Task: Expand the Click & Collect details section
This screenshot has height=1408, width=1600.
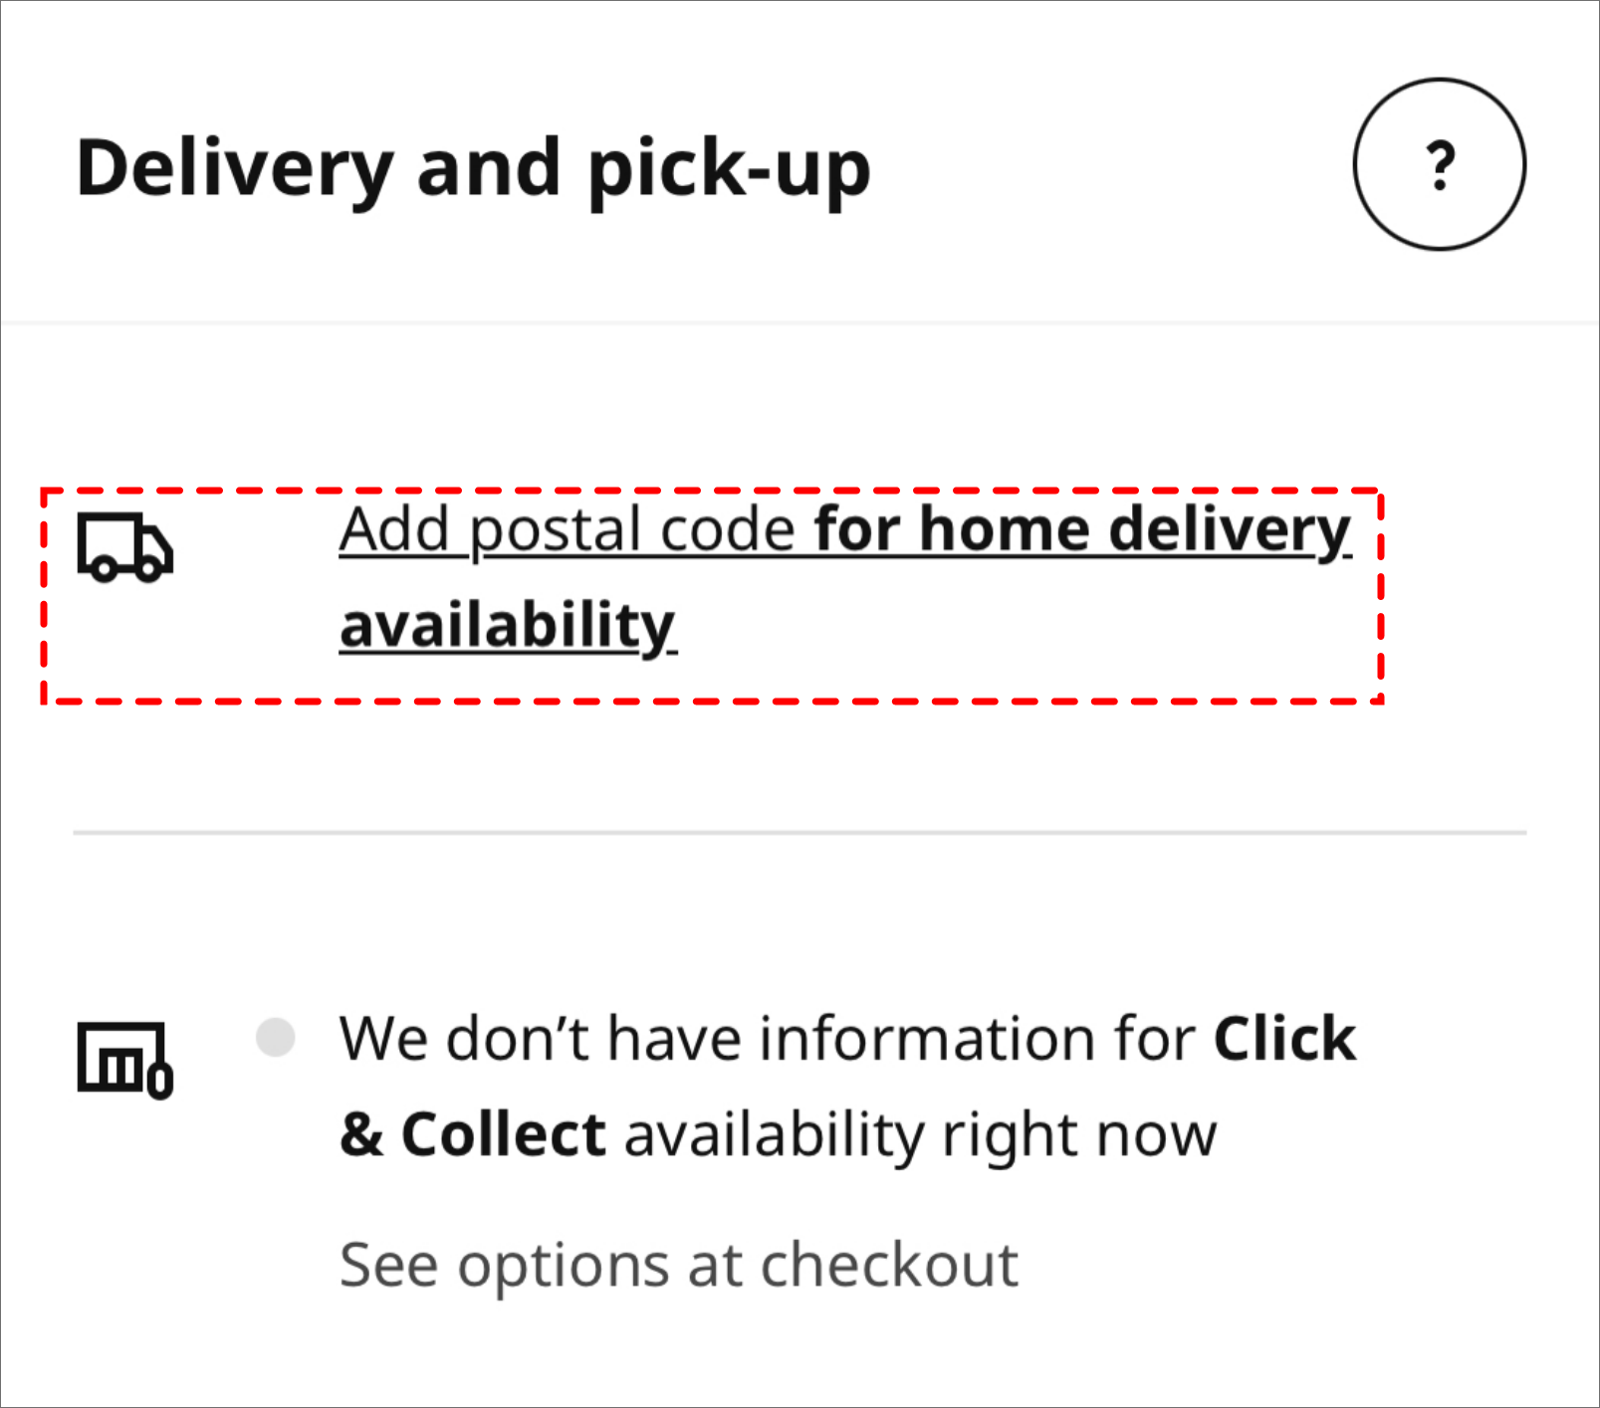Action: (850, 1085)
